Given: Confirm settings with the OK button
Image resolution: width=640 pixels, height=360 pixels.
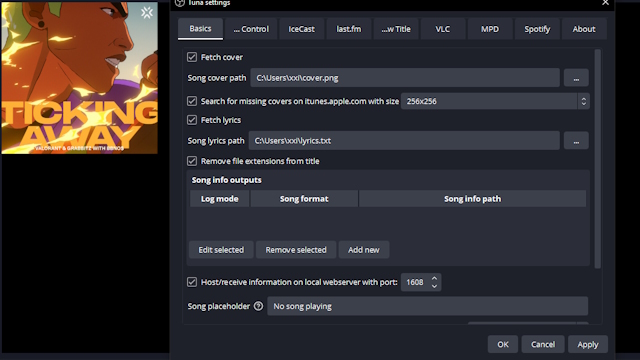Looking at the screenshot, I should [x=503, y=344].
